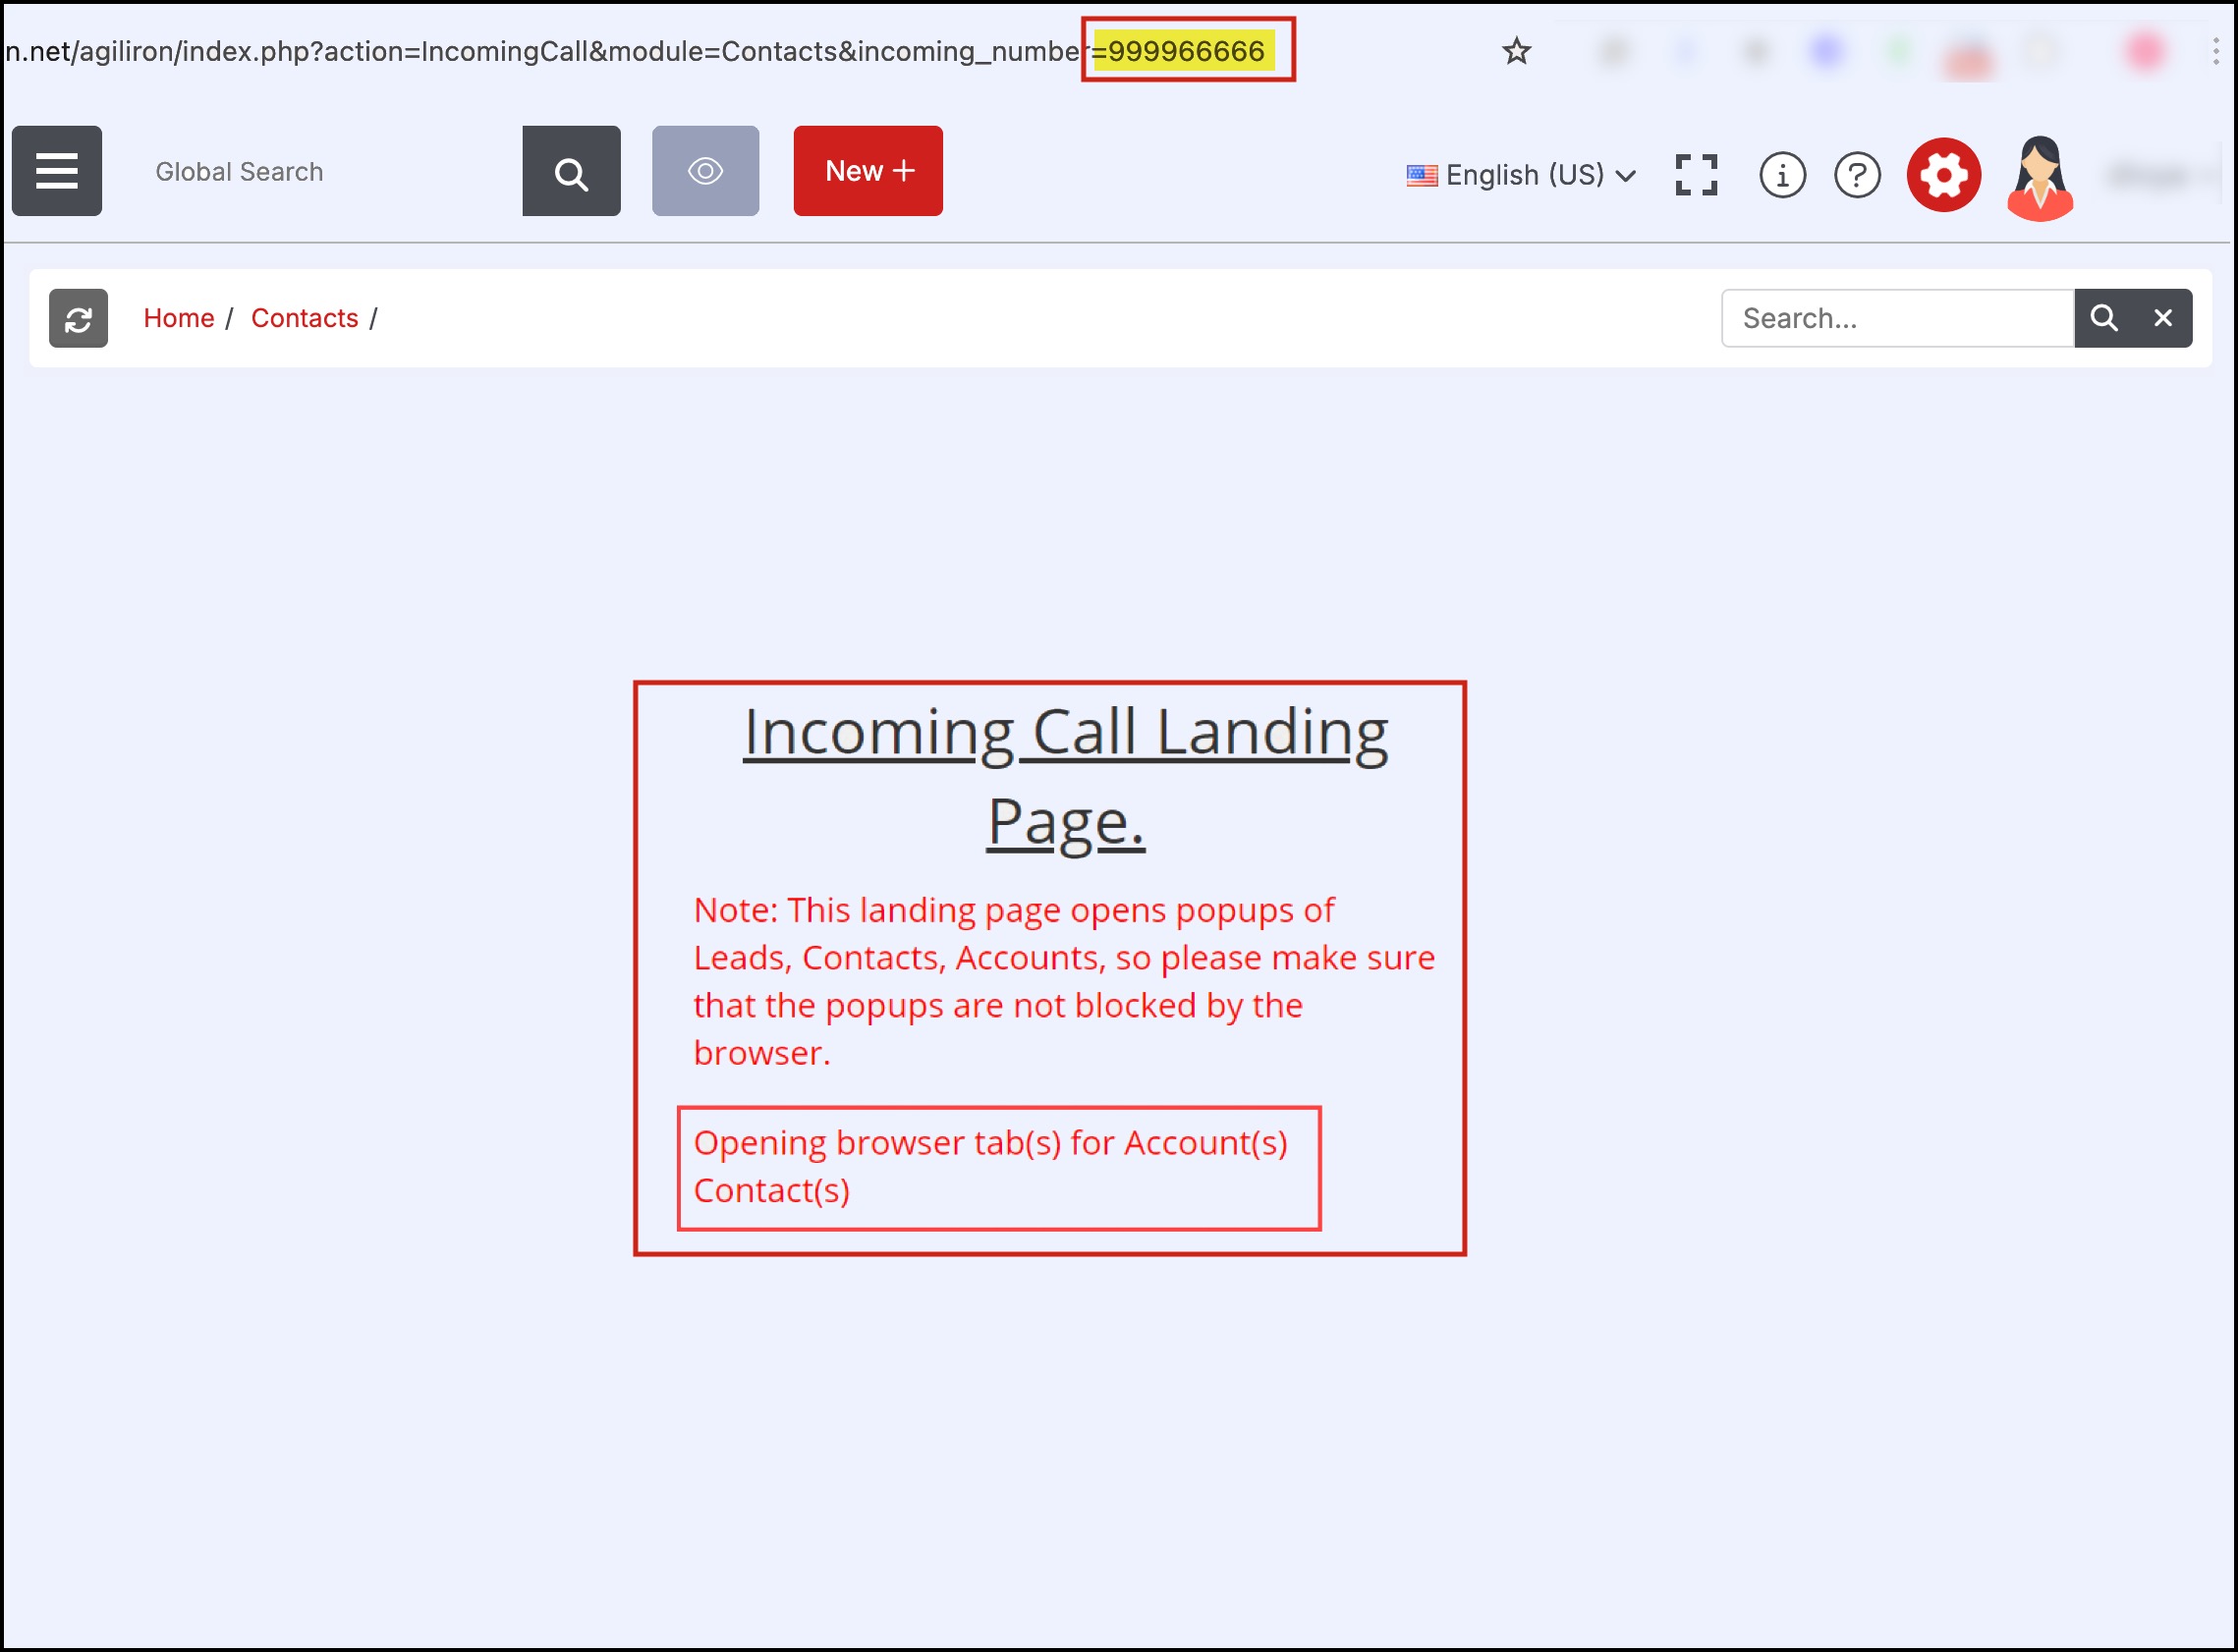Screen dimensions: 2238x1652
Task: Submit search with breadcrumb bar magnifier
Action: tap(2104, 318)
